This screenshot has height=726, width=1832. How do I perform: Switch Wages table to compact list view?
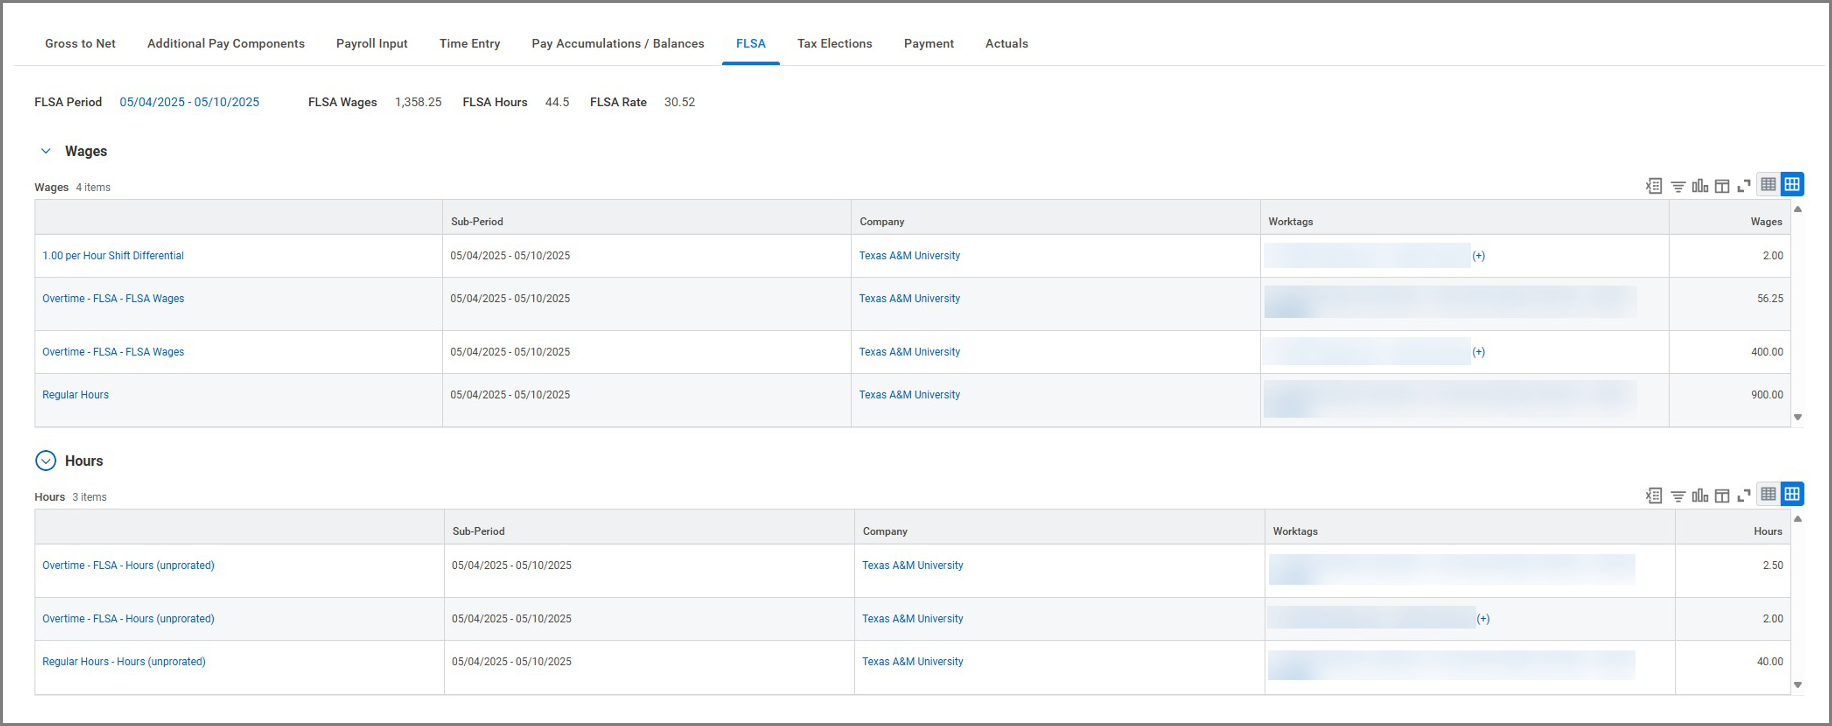click(1768, 184)
